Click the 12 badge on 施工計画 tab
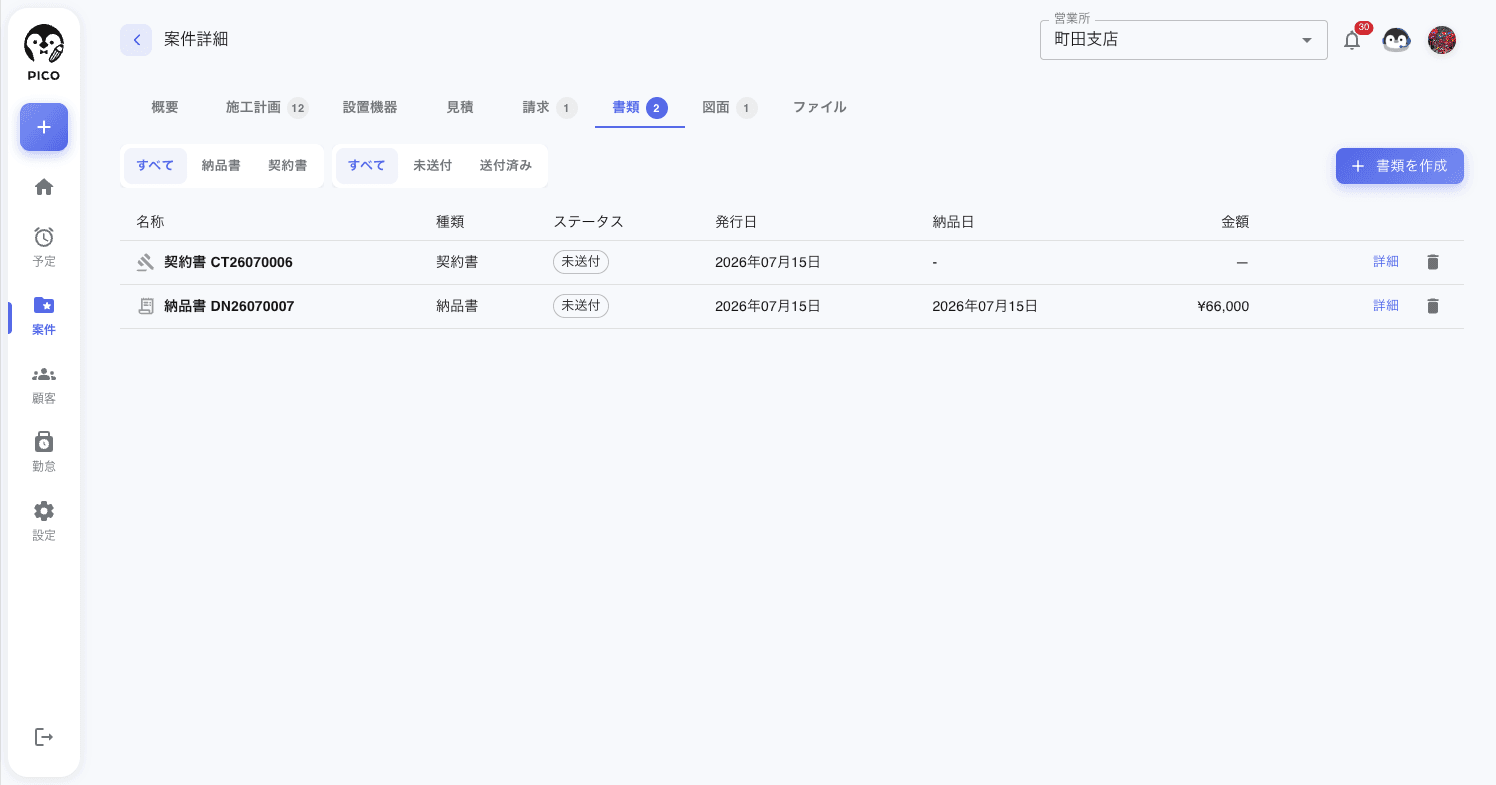This screenshot has width=1496, height=785. tap(298, 108)
